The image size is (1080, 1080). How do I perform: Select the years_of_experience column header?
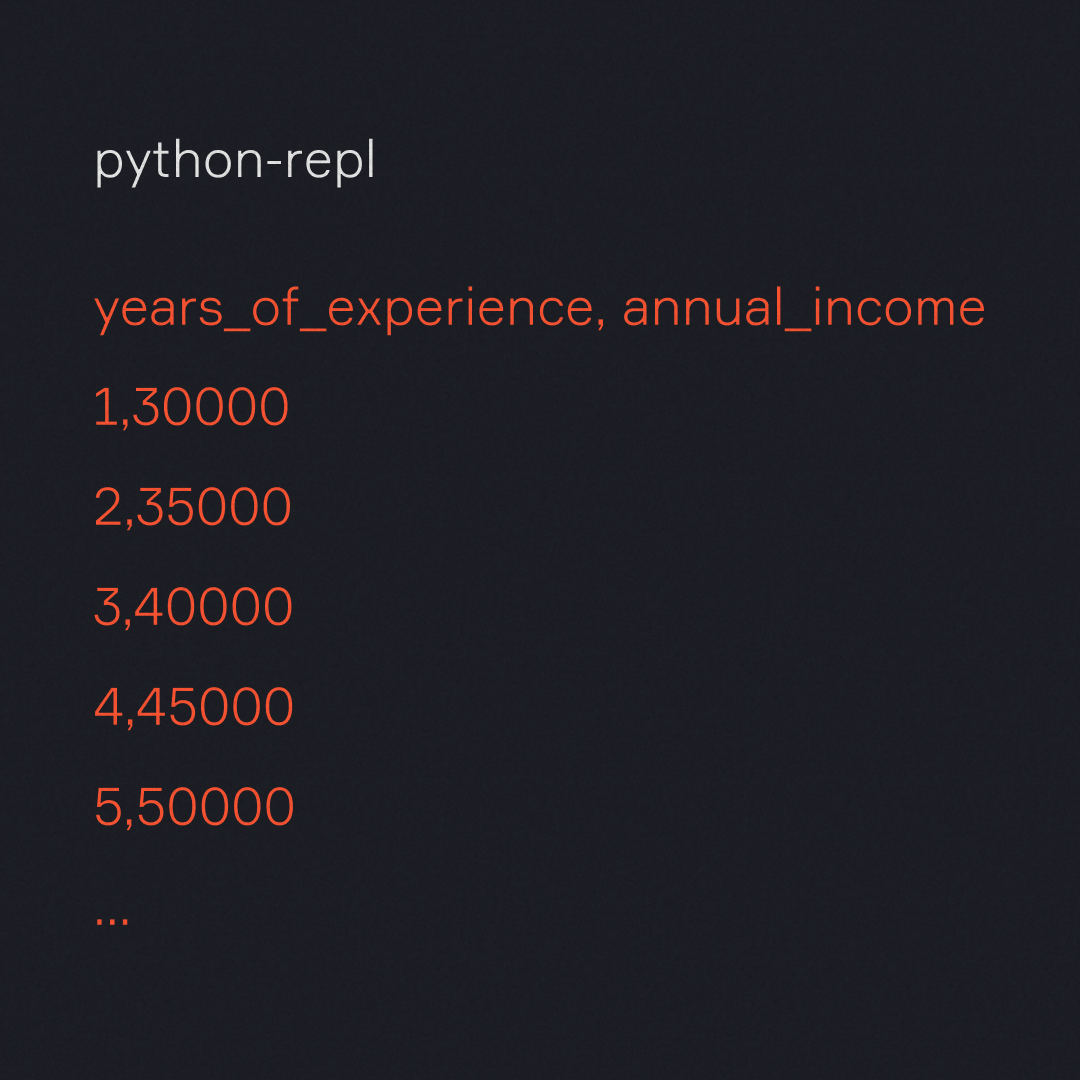pyautogui.click(x=344, y=311)
